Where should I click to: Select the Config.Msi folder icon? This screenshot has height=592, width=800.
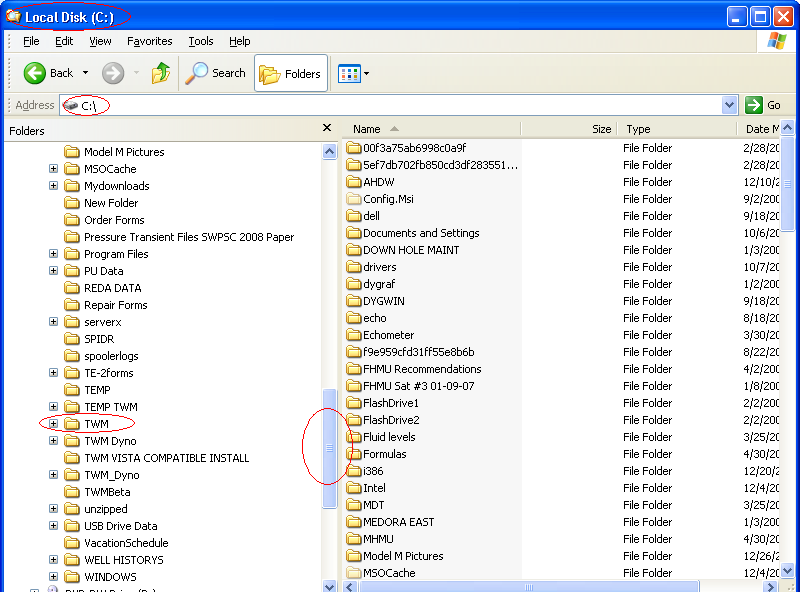[354, 199]
